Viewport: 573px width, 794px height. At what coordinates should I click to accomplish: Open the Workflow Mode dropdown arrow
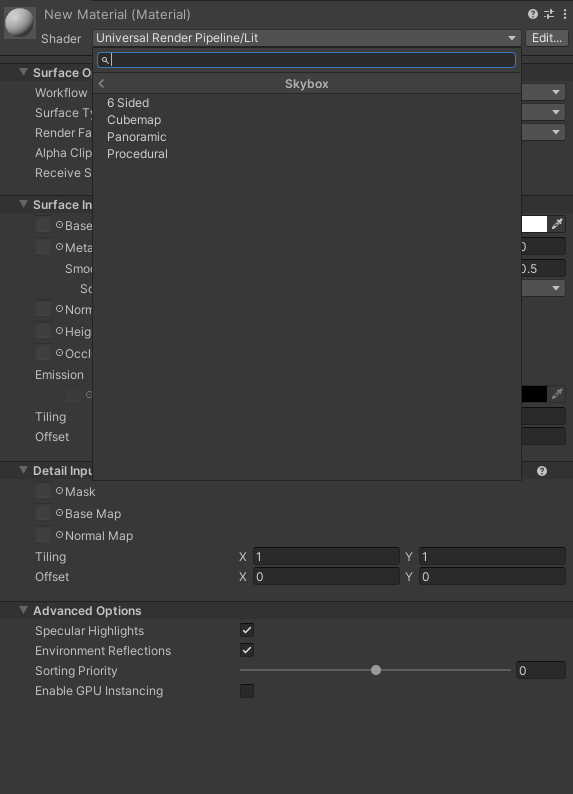click(x=556, y=92)
